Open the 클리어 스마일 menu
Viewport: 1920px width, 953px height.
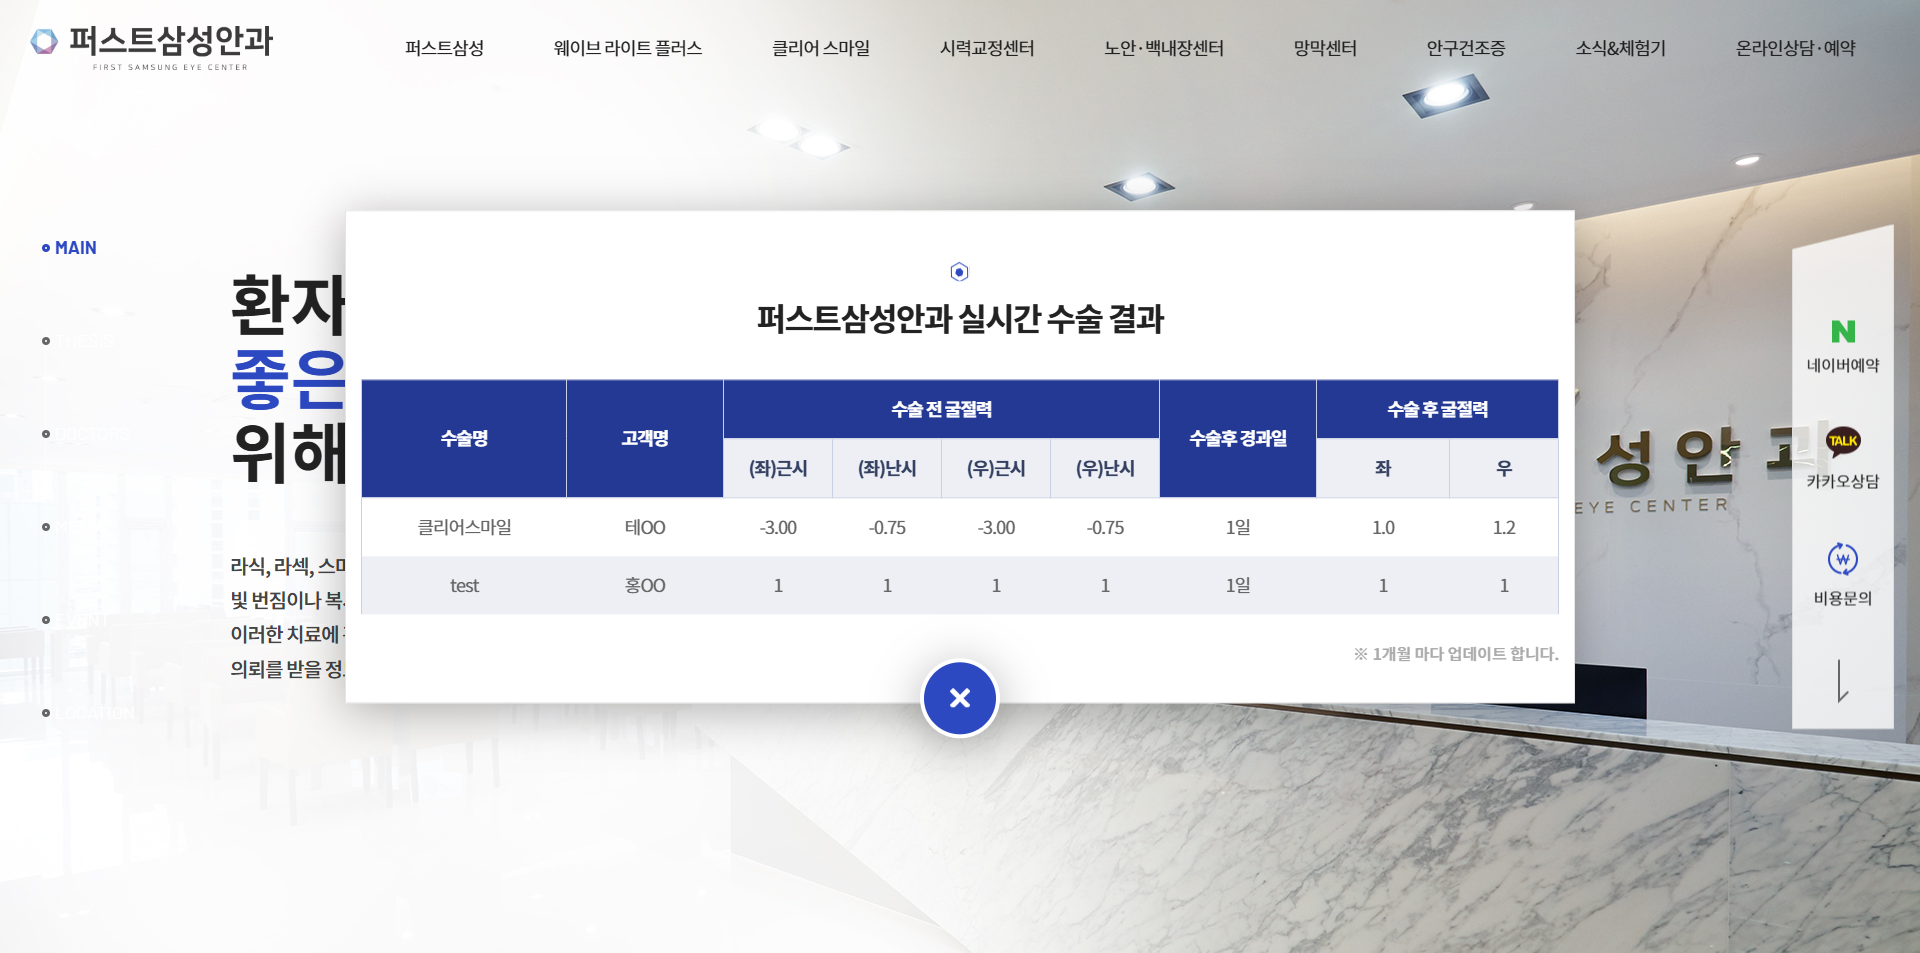click(x=821, y=48)
